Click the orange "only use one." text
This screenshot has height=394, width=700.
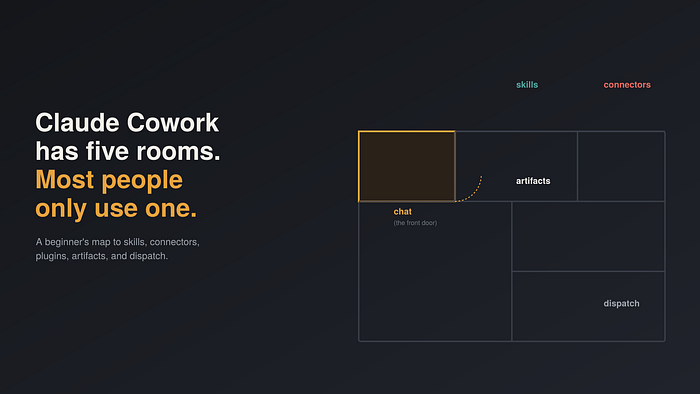coord(116,208)
